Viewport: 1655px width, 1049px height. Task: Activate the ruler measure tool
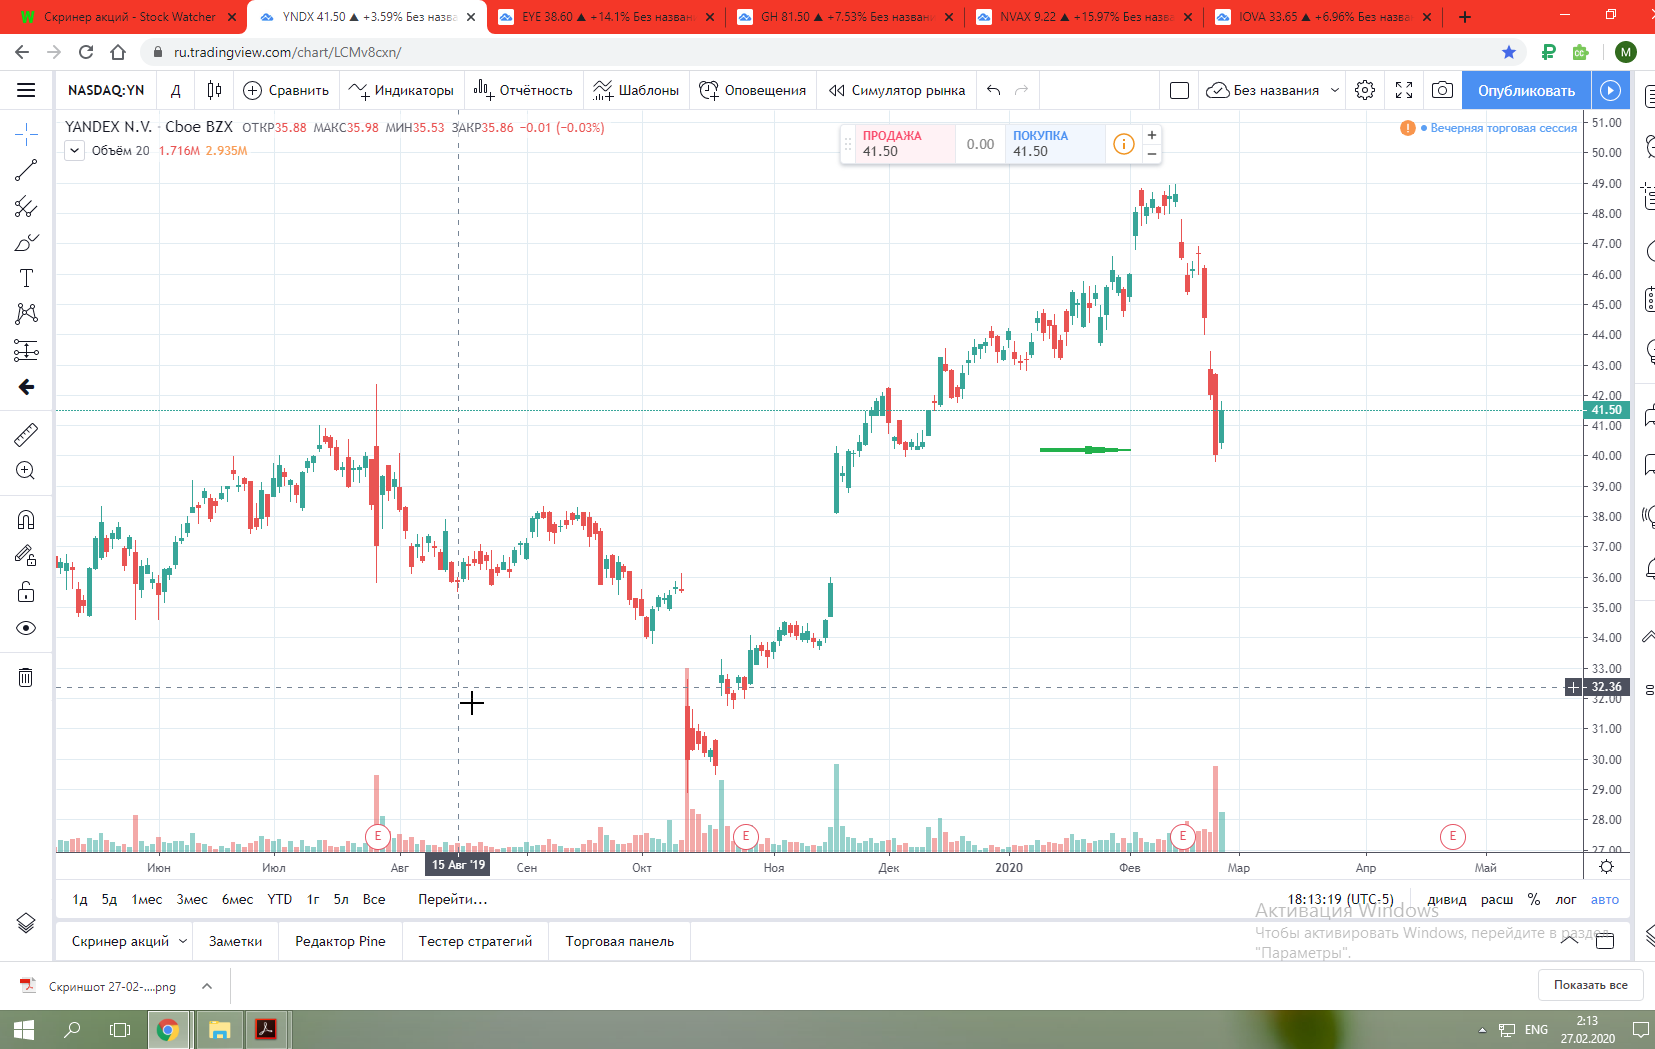[26, 434]
